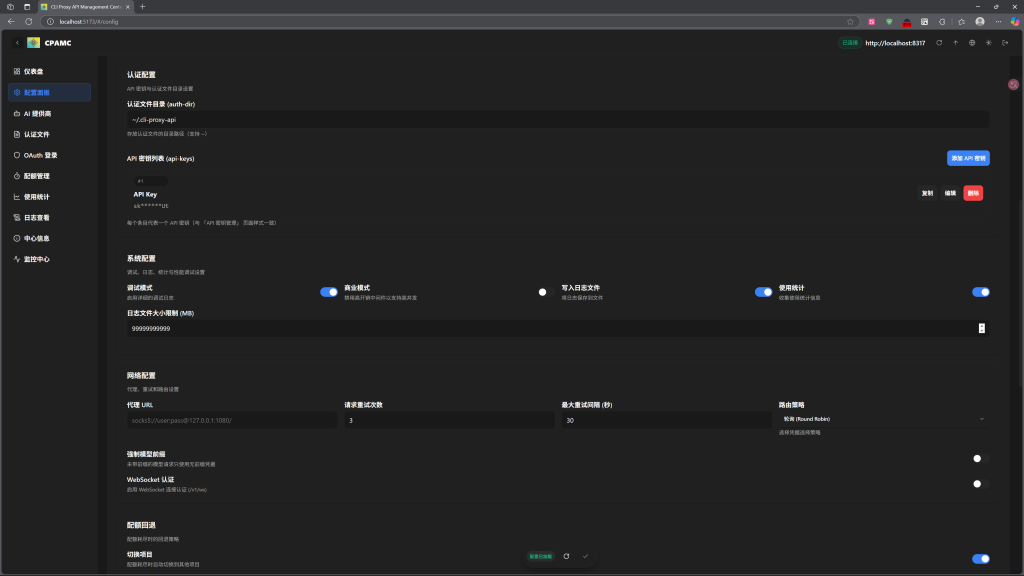The height and width of the screenshot is (576, 1024).
Task: Open the language globe icon
Action: click(x=972, y=42)
